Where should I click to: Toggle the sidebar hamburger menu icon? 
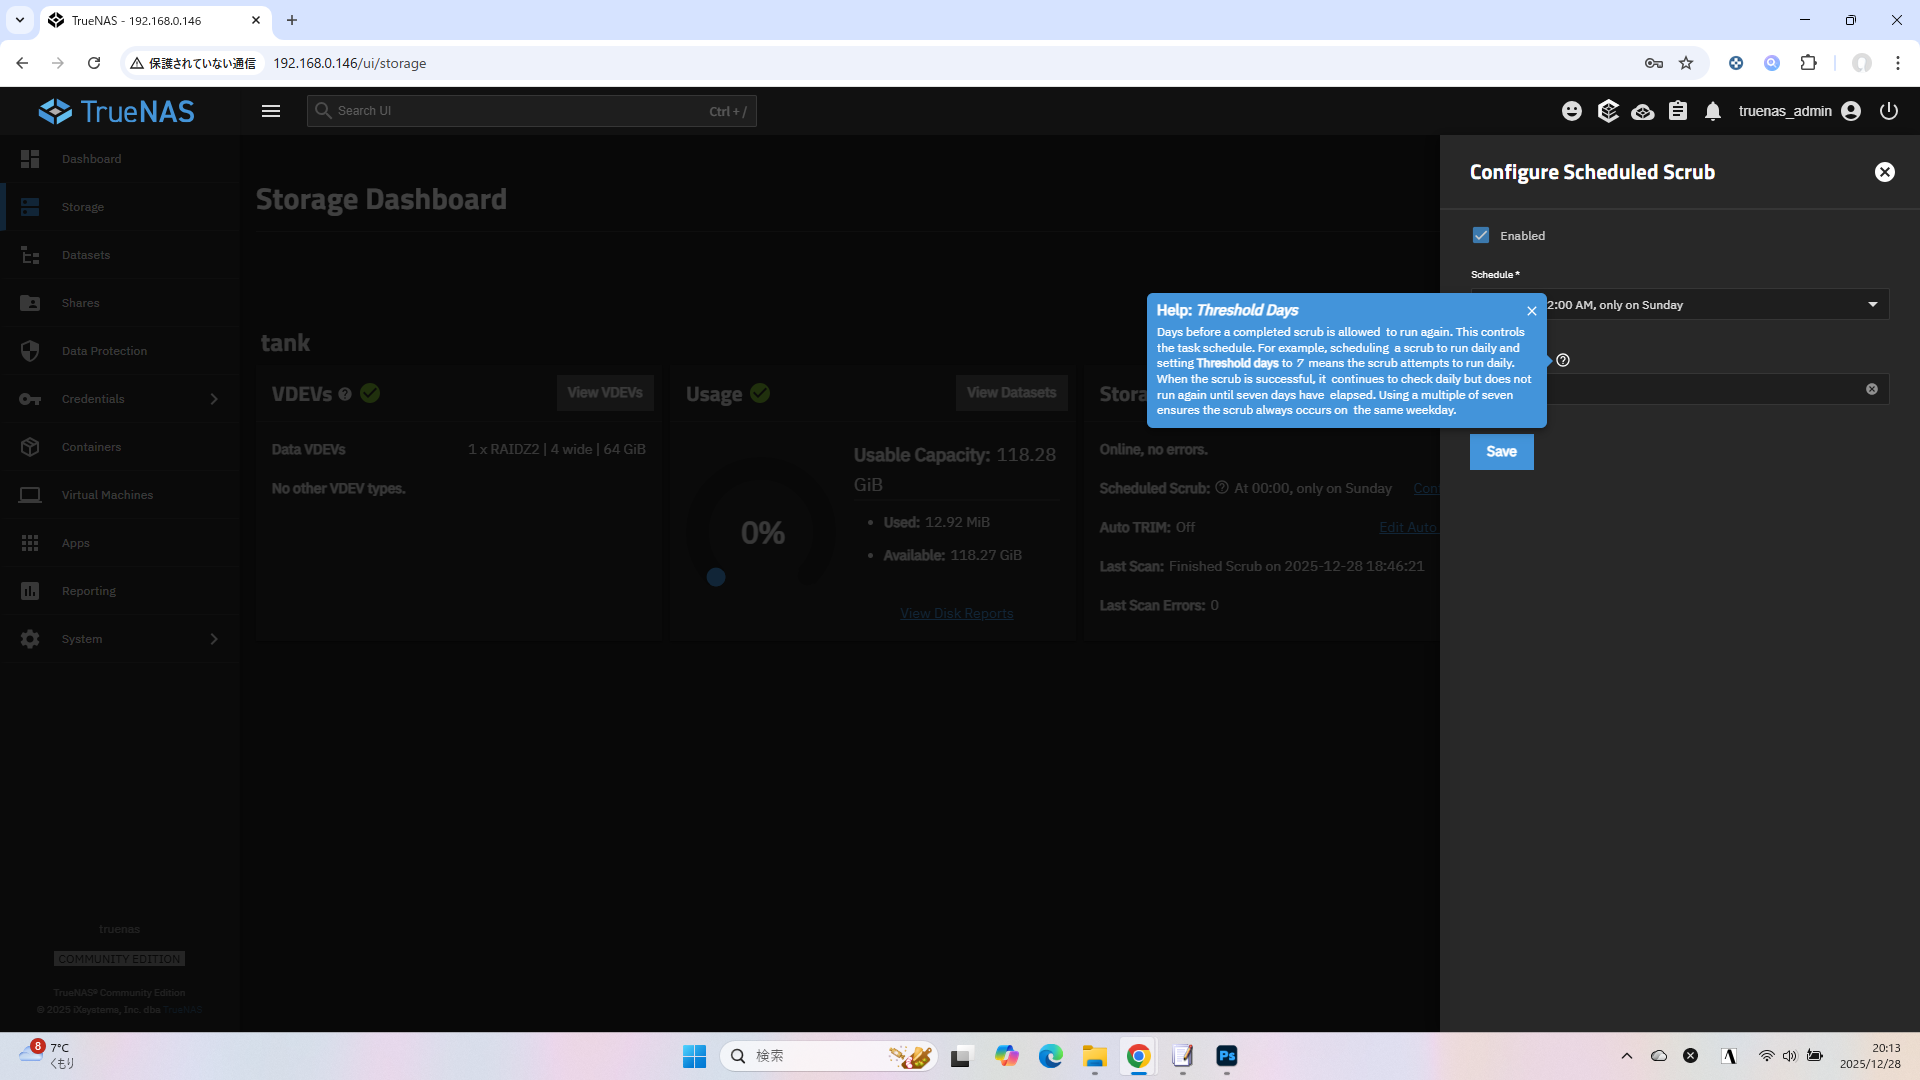[x=271, y=111]
